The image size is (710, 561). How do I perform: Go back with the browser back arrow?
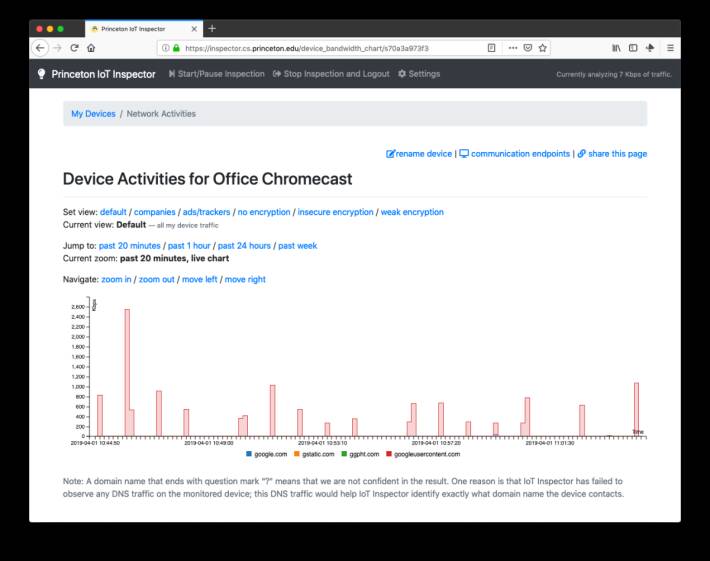click(40, 48)
